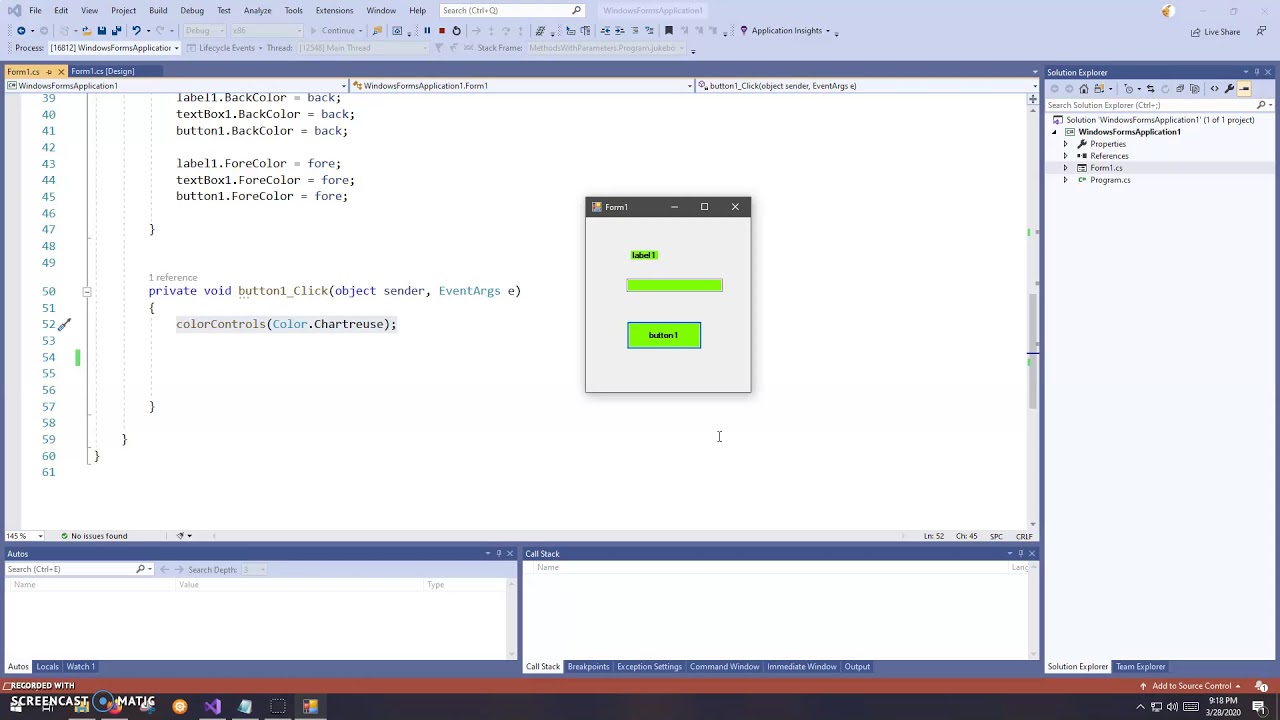Click Add to Source Control
Screen dimensions: 1280x720
click(1191, 686)
